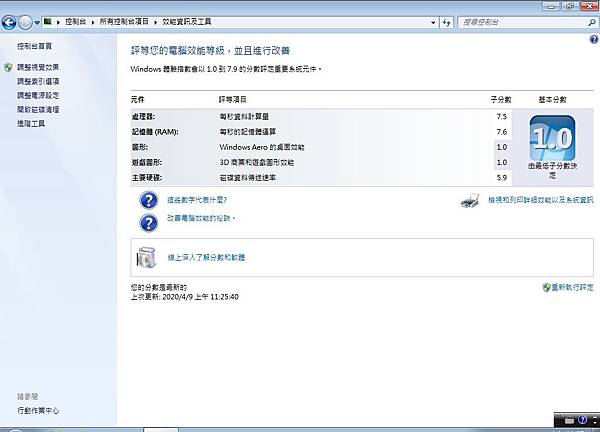Open 檢視和列印詳細效能以及系統資訊 link
Viewport: 600px width, 432px height.
(541, 200)
